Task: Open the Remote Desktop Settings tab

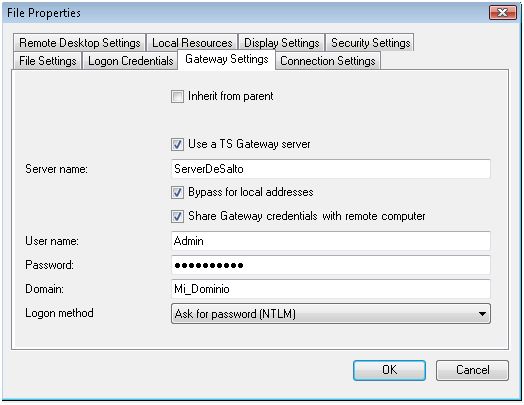Action: [x=80, y=43]
